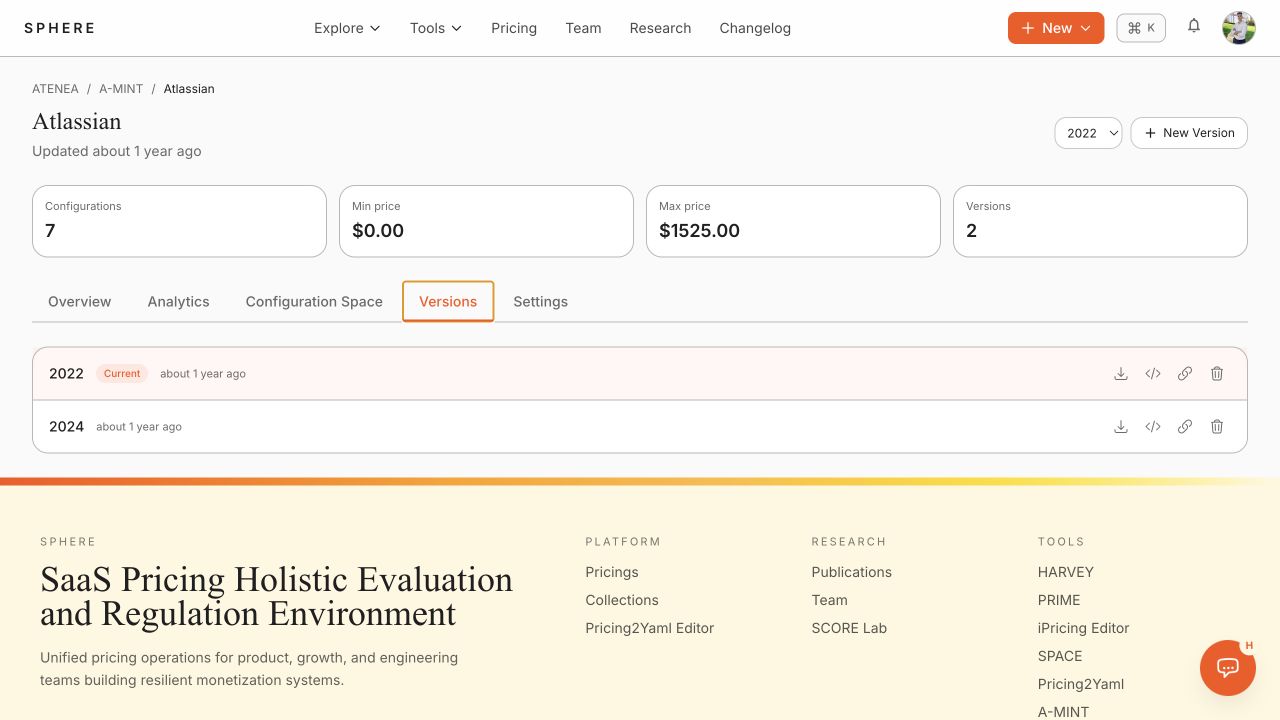Switch to the Analytics tab
1280x720 pixels.
pos(179,302)
